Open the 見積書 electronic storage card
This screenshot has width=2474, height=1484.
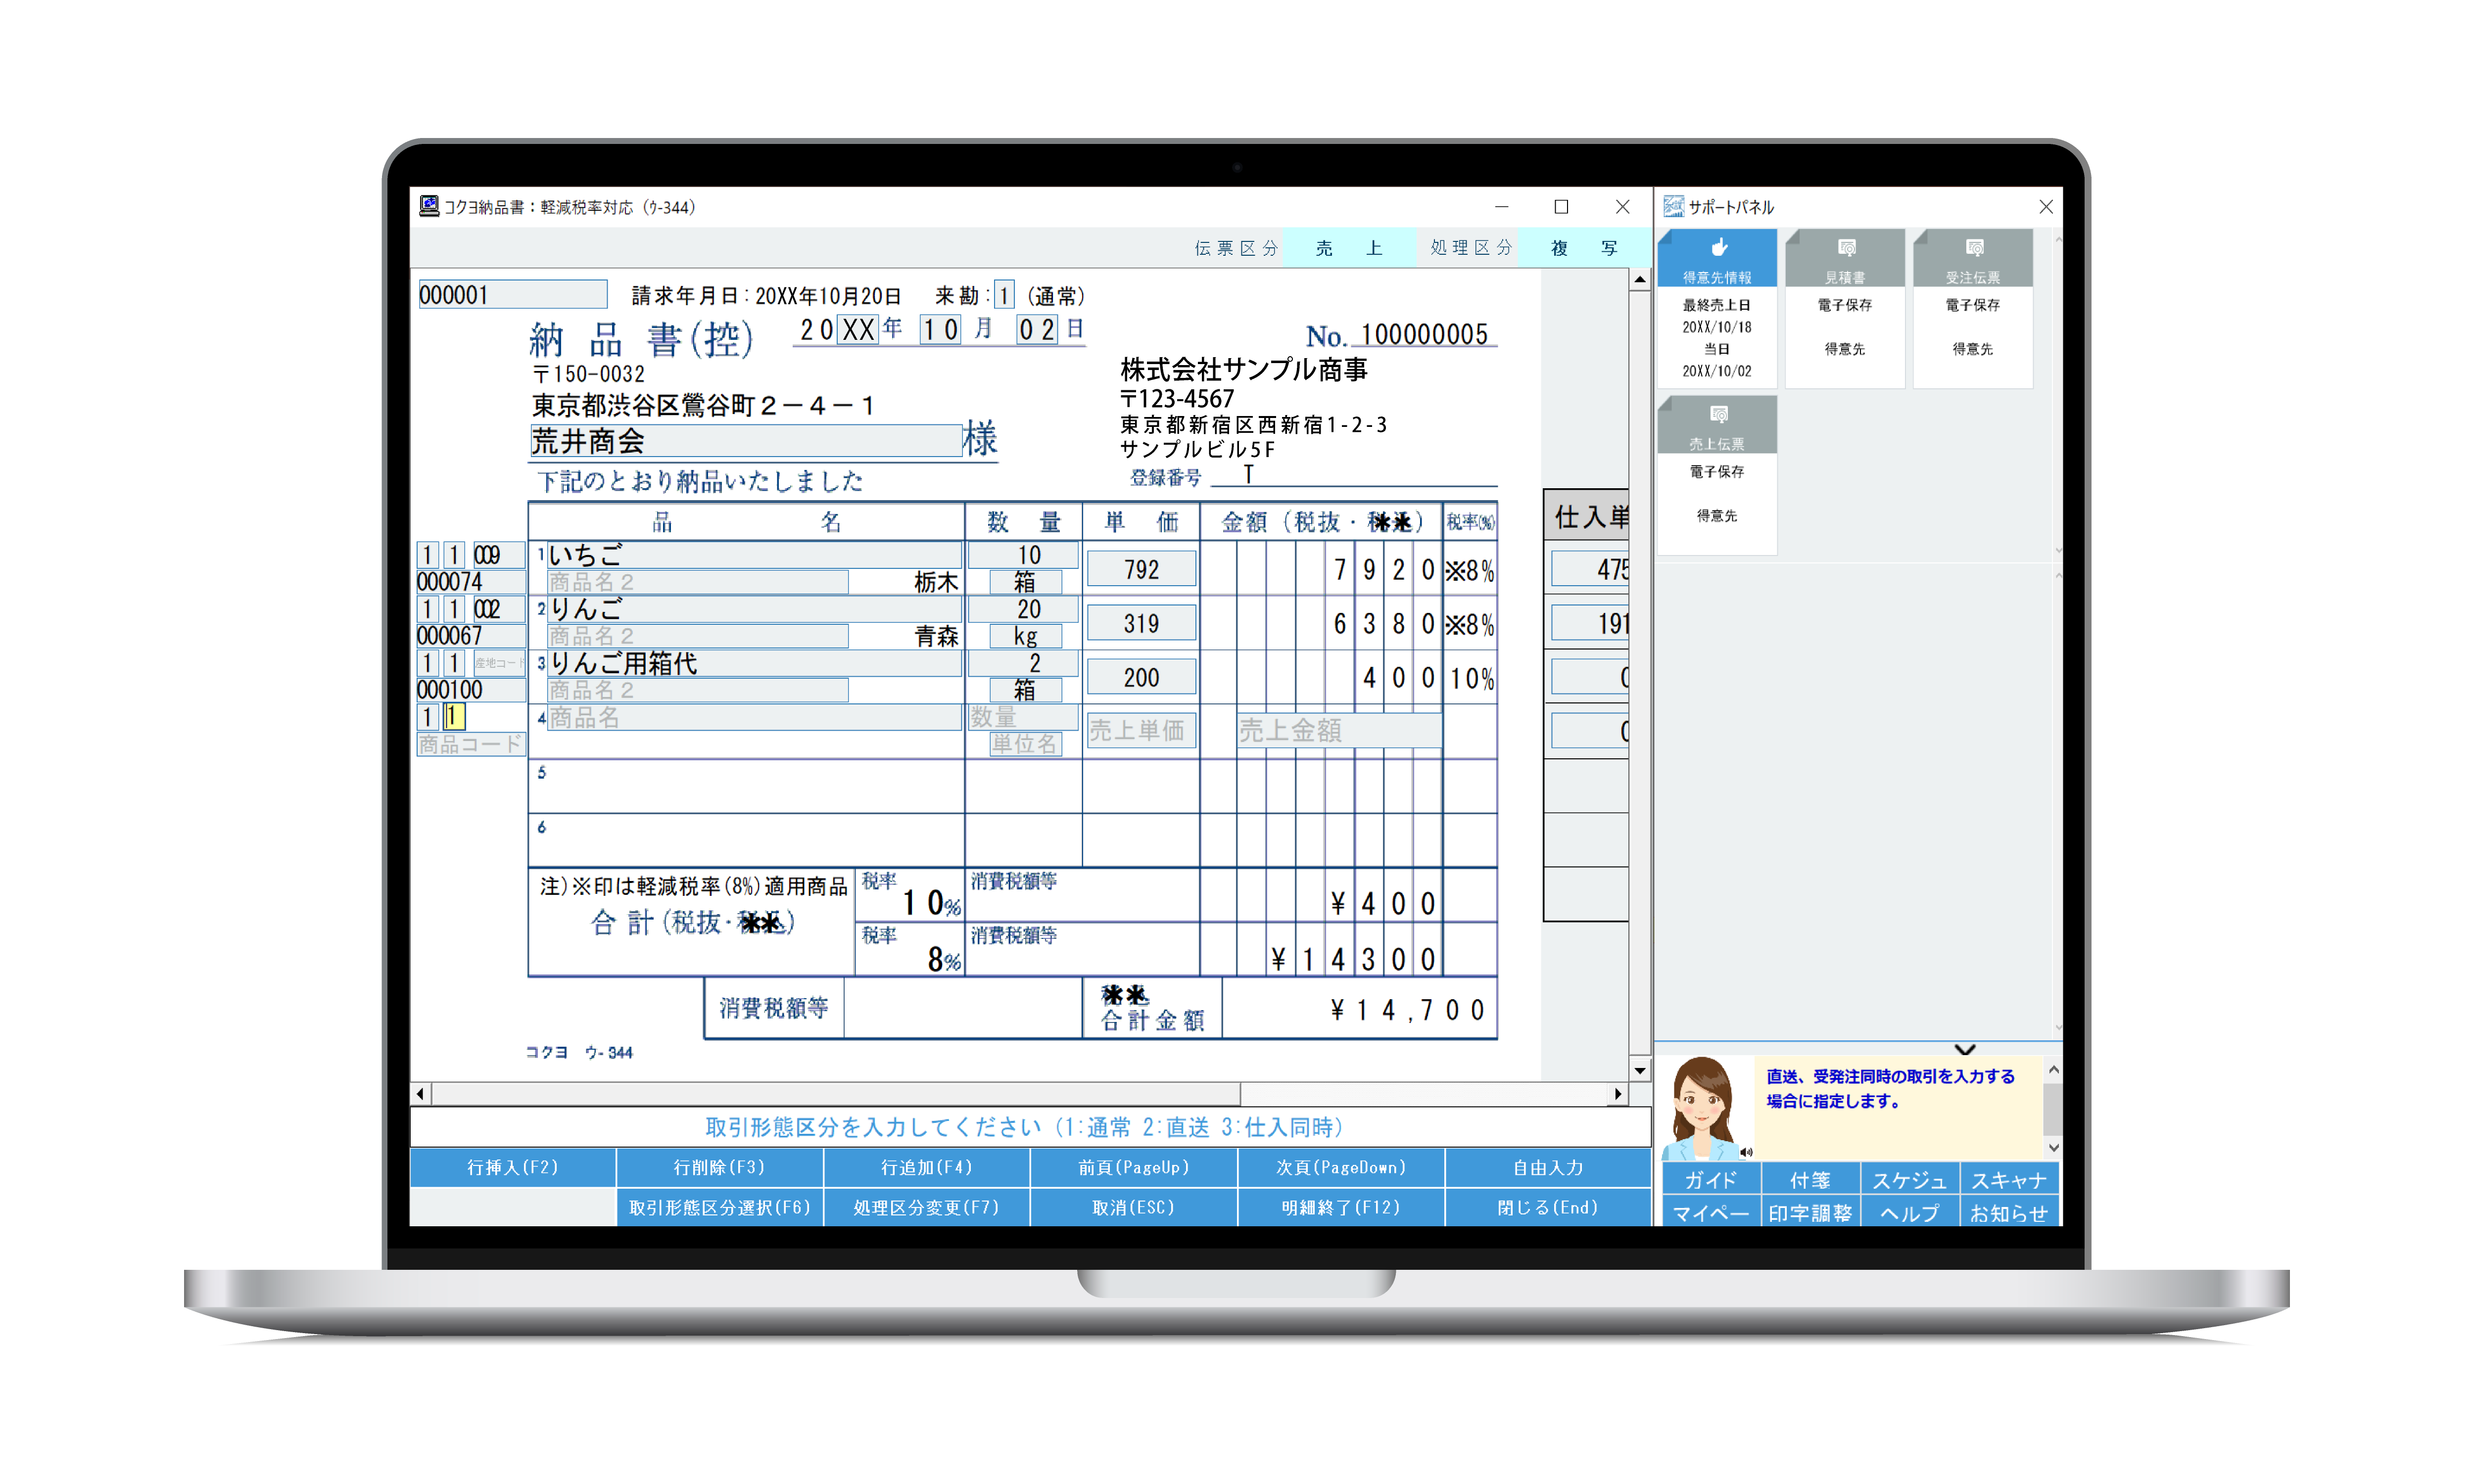click(x=1844, y=307)
